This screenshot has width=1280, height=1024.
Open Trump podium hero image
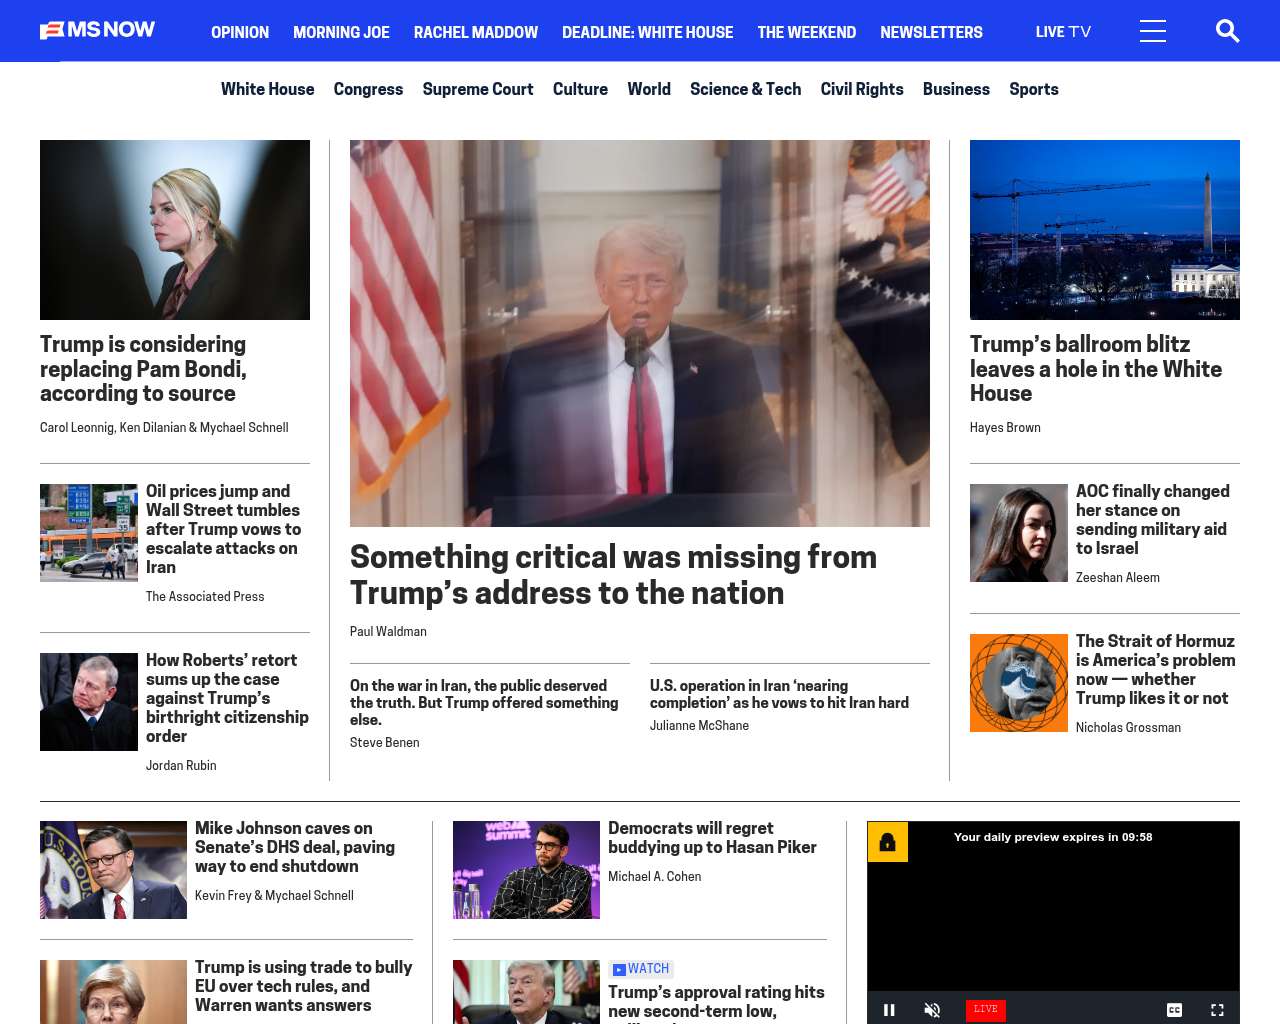click(640, 333)
